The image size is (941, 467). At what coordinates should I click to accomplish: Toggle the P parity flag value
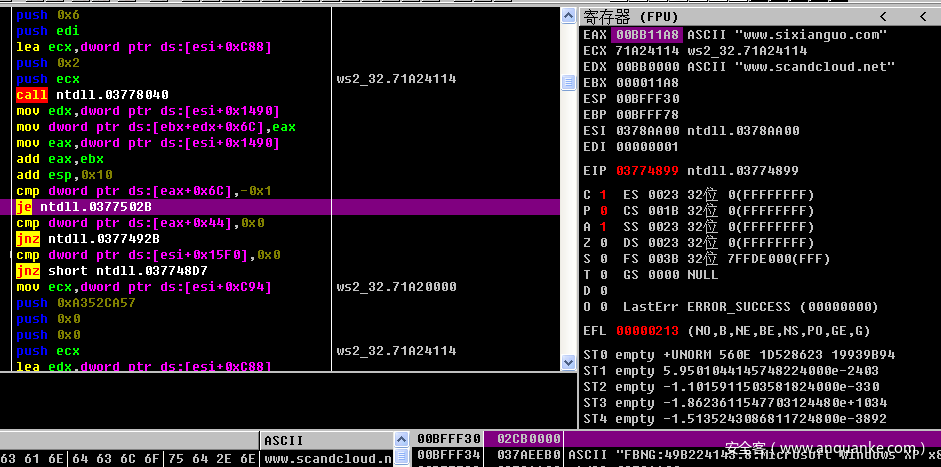point(604,211)
